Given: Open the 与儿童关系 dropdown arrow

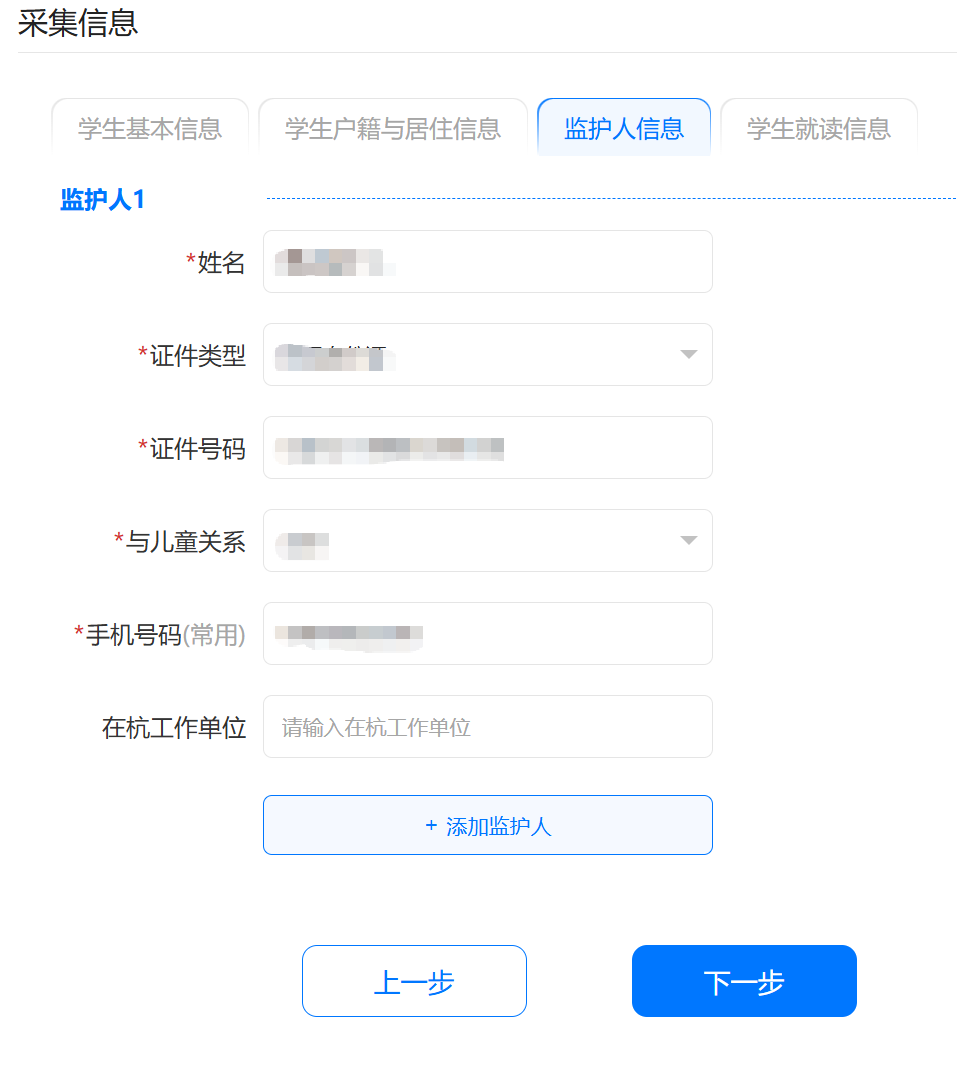Looking at the screenshot, I should pyautogui.click(x=688, y=540).
